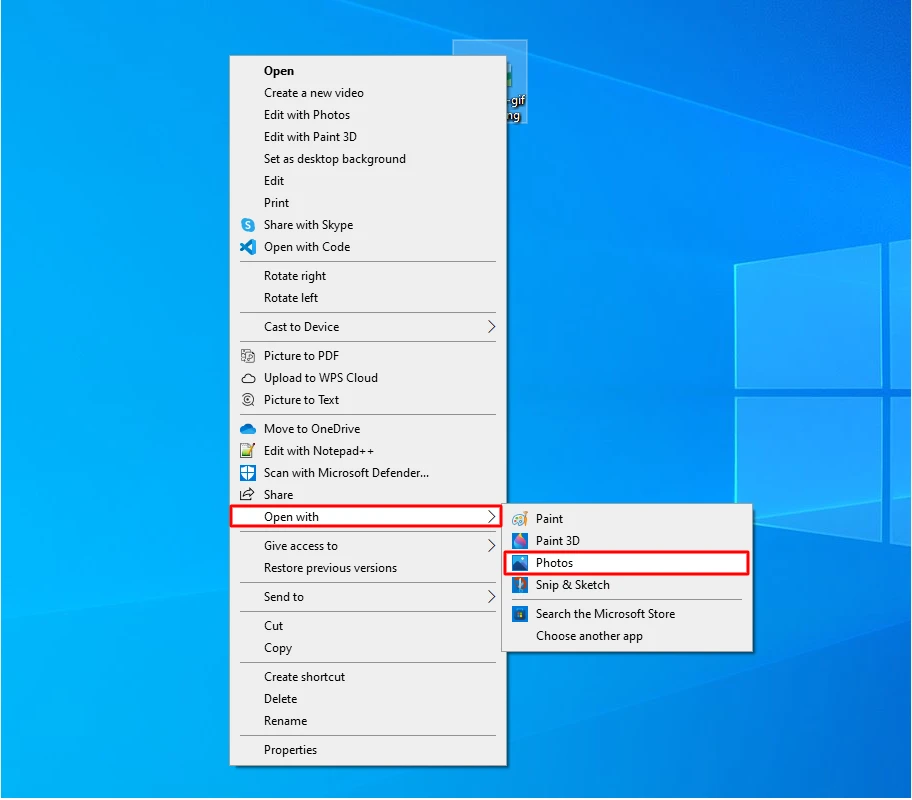Select Upload to WPS Cloud
The height and width of the screenshot is (800, 912).
[x=368, y=378]
